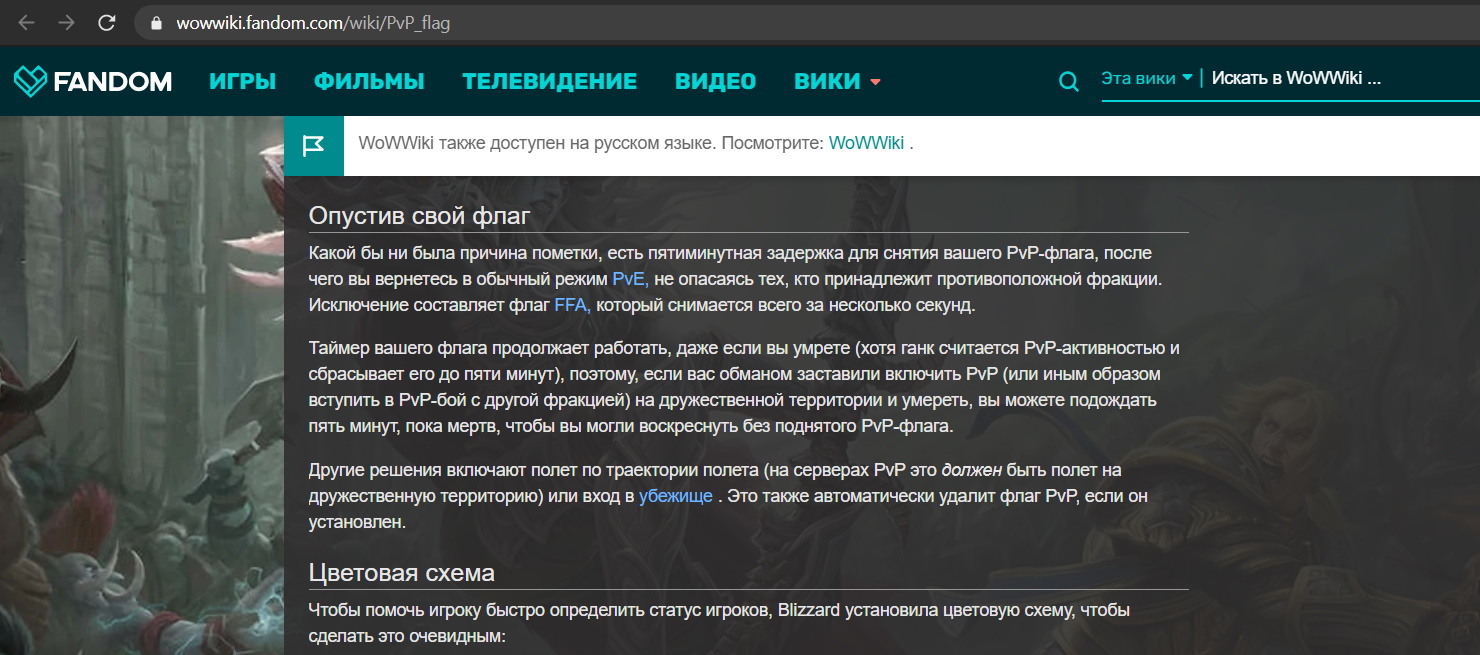Viewport: 1480px width, 655px height.
Task: Expand the ВИКИ dropdown menu
Action: 836,82
